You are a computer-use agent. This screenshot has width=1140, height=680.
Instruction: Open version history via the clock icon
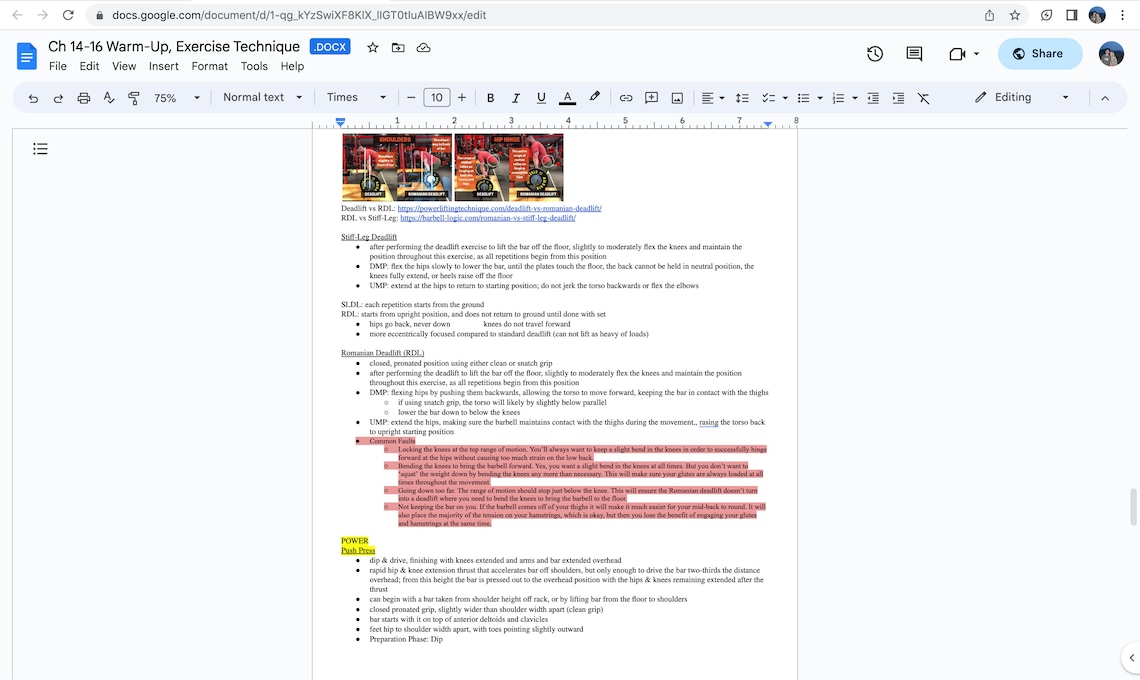[x=874, y=54]
